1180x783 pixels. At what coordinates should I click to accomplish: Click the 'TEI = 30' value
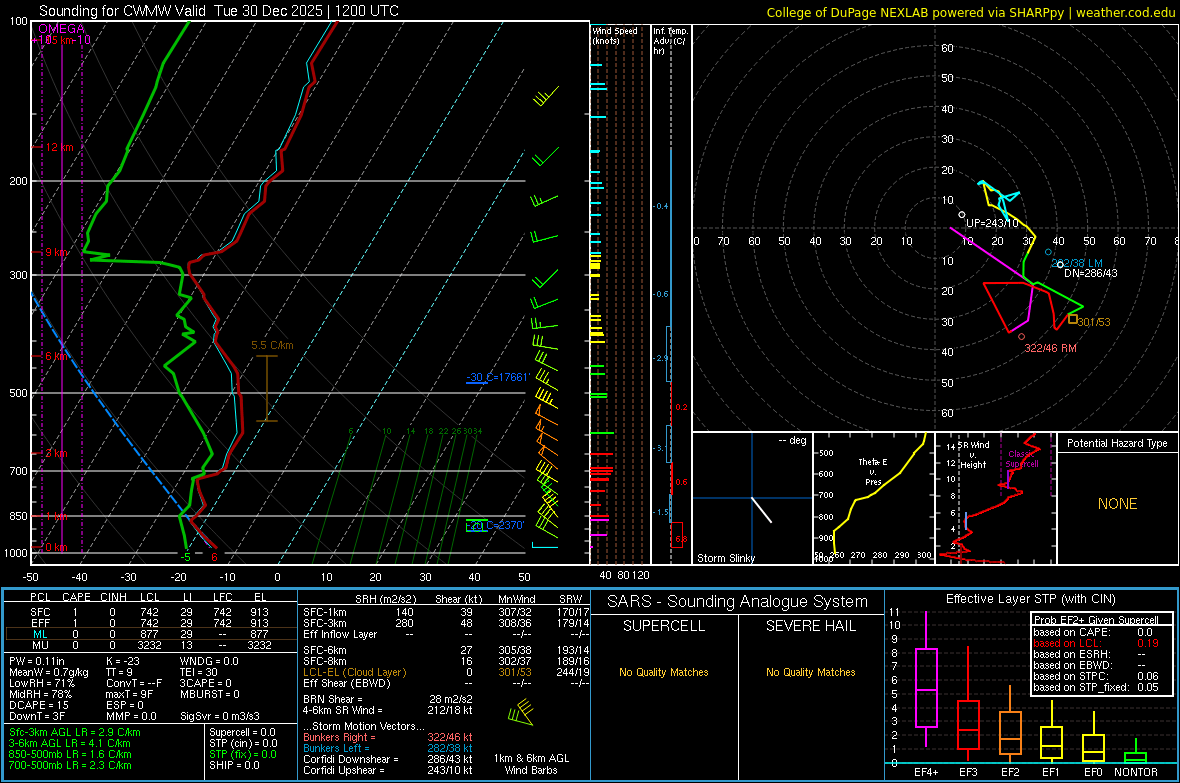tap(199, 672)
